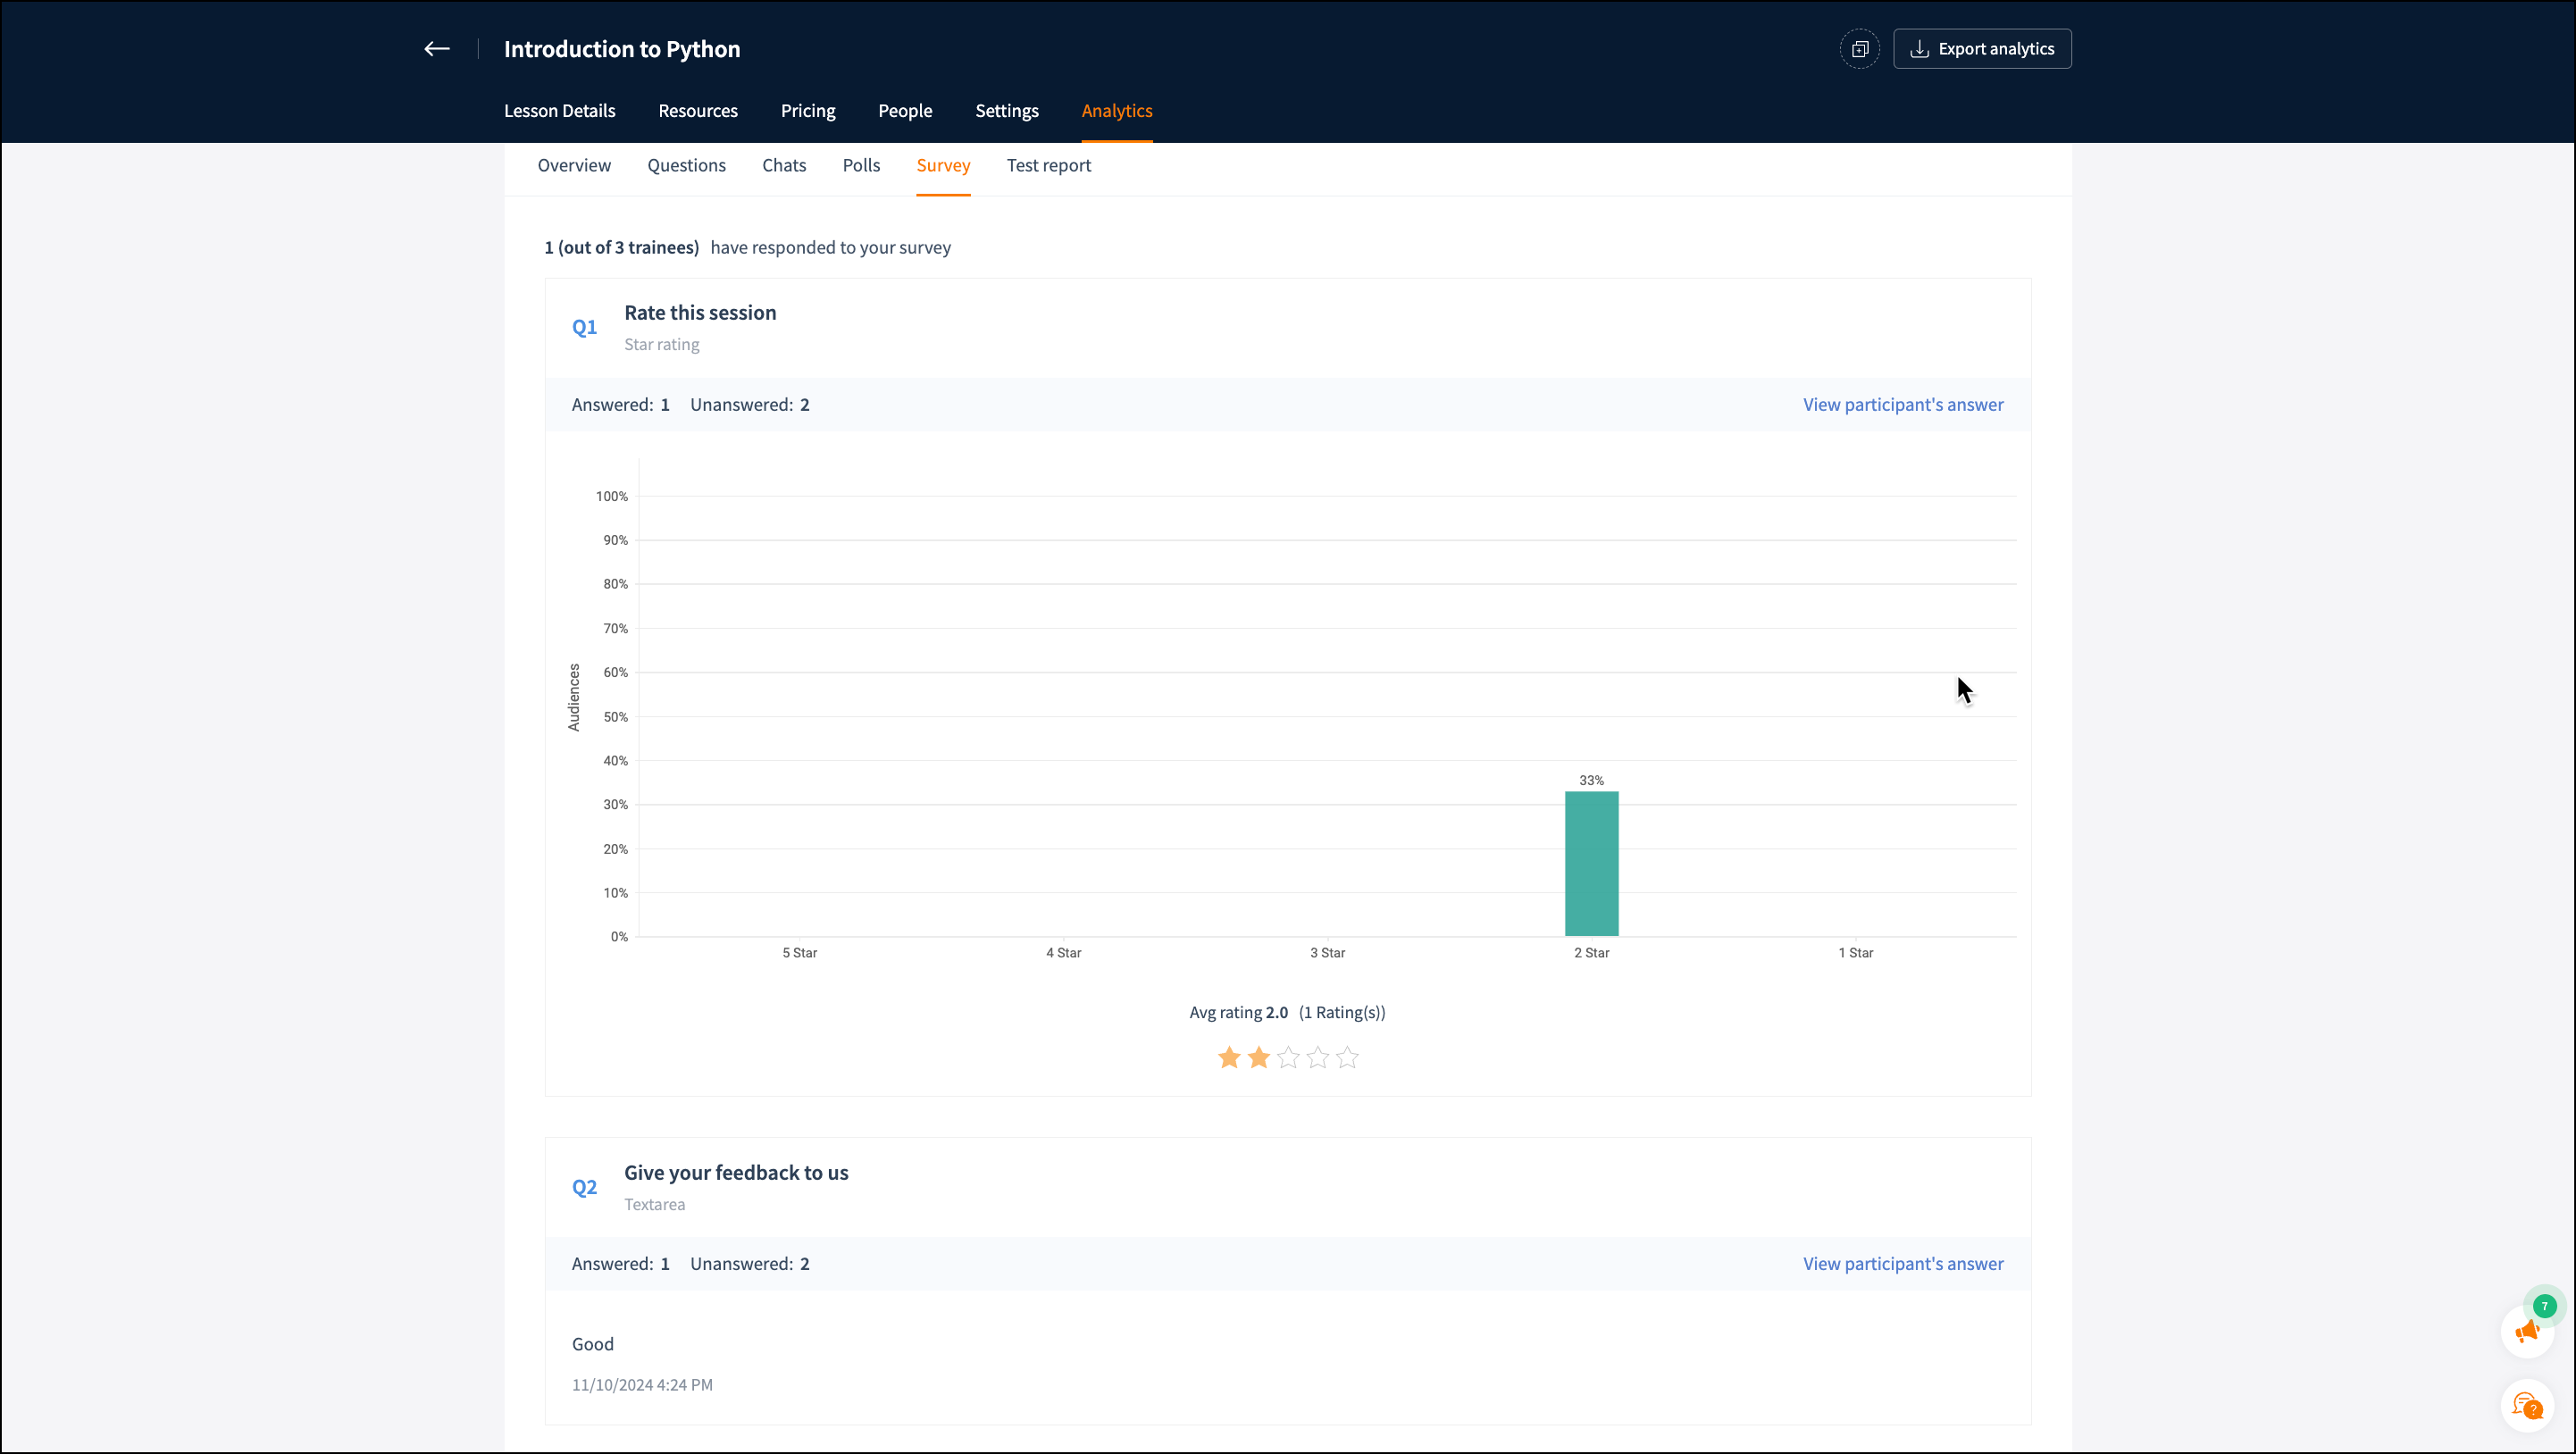Open the Pricing tab
This screenshot has height=1454, width=2576.
(808, 111)
